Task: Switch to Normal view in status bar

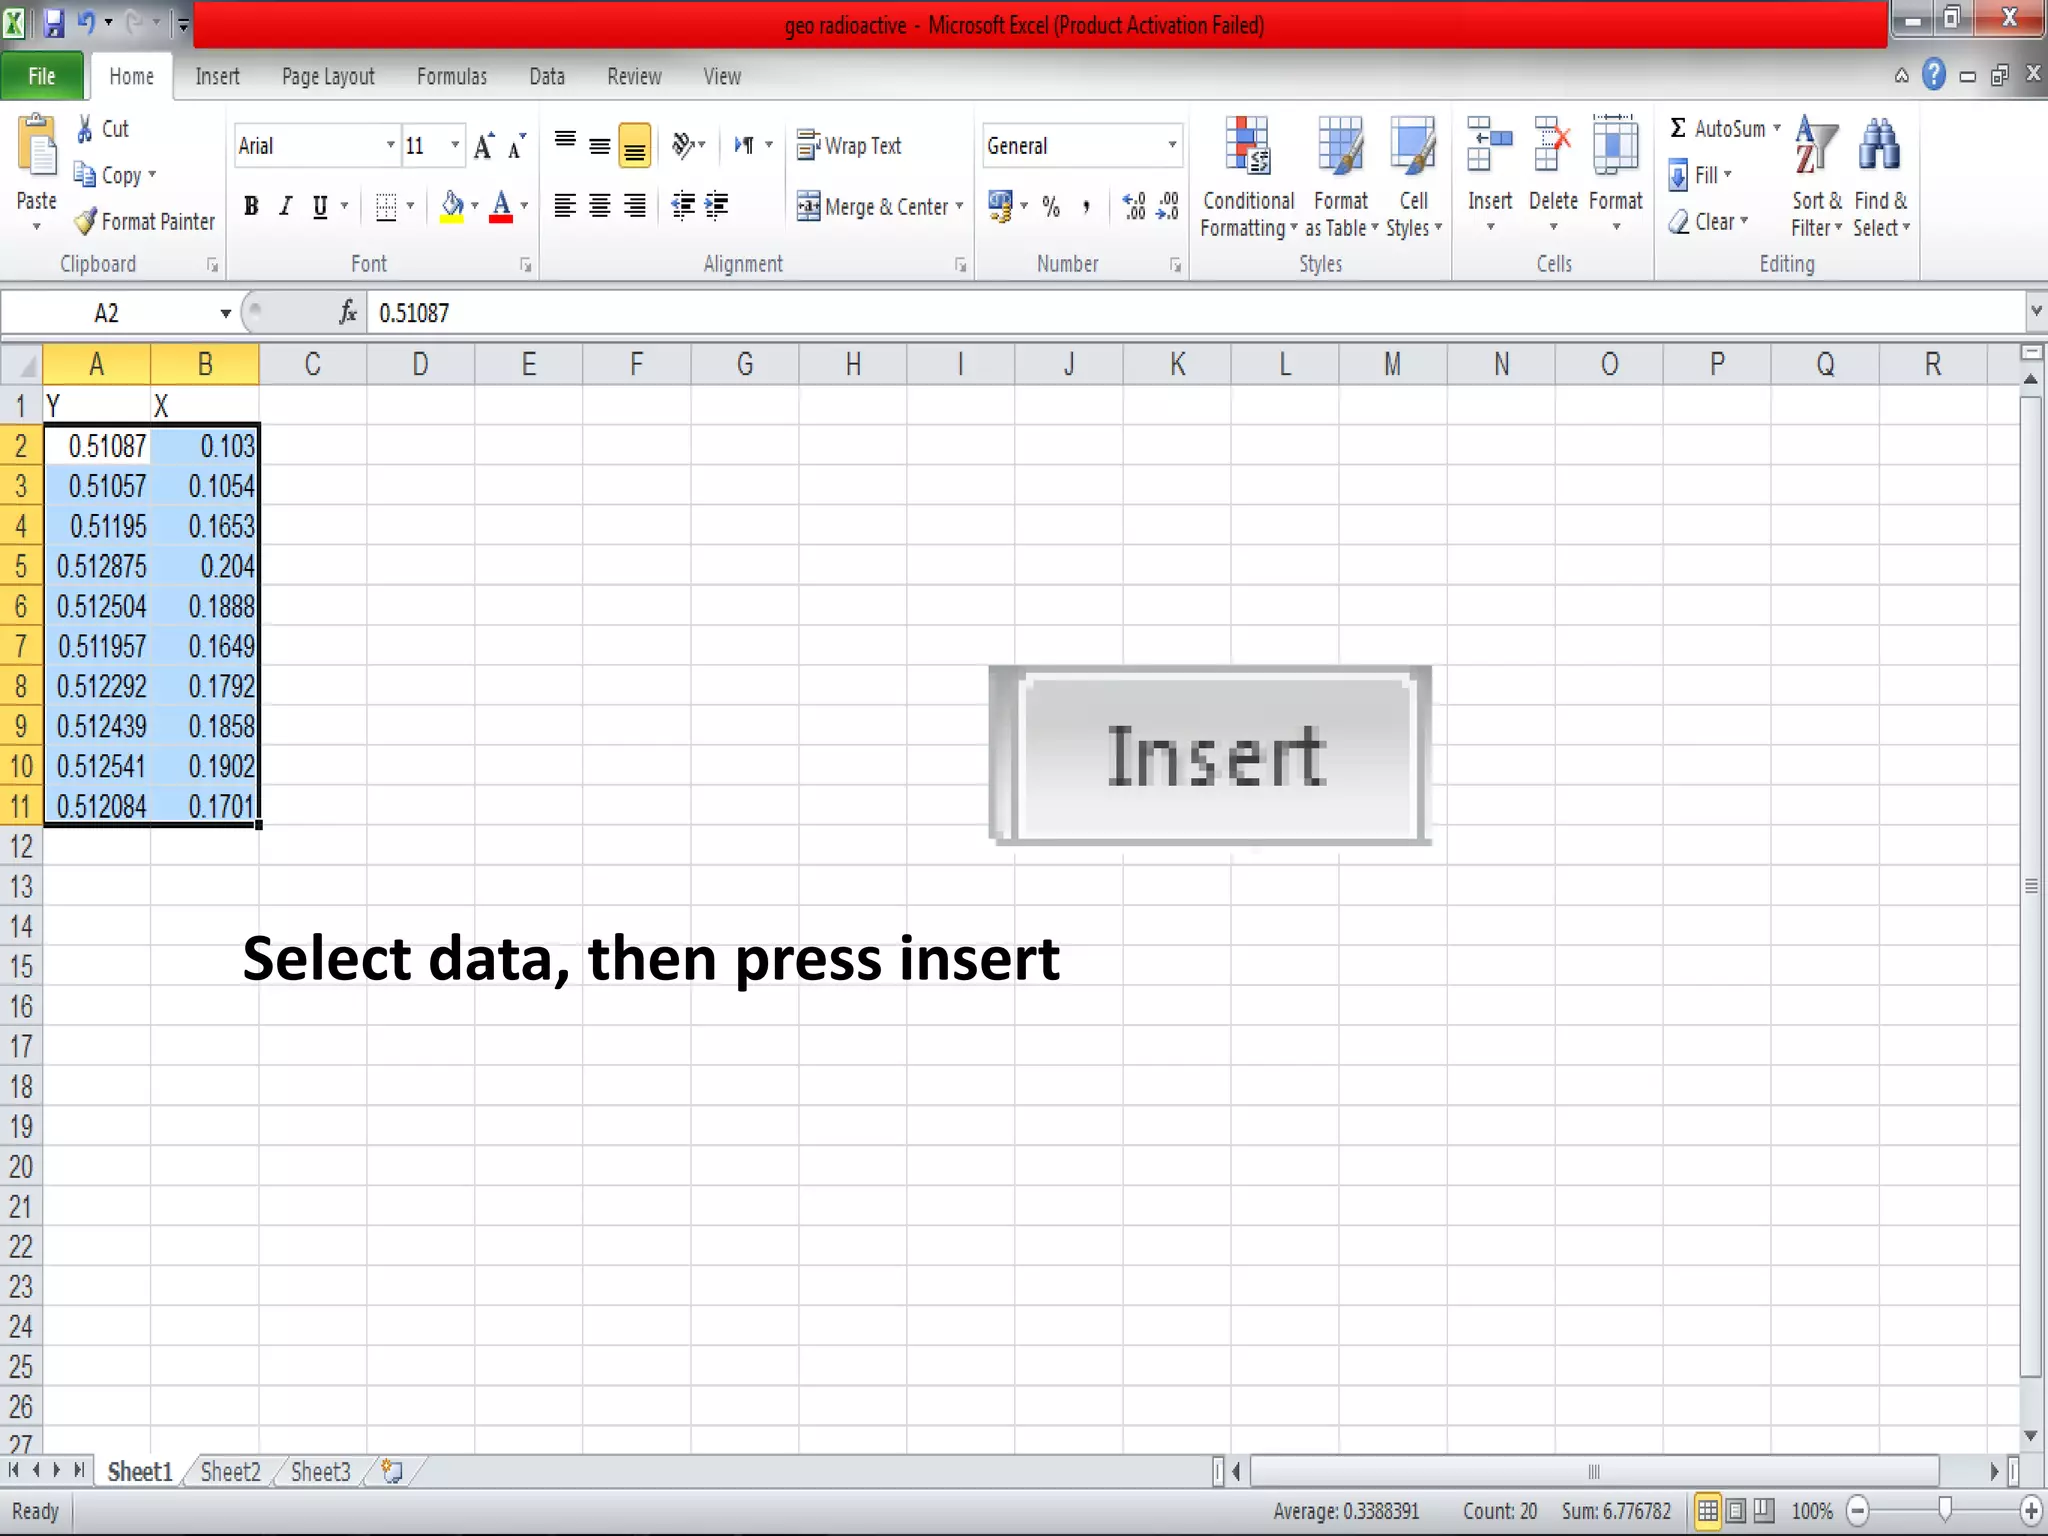Action: [x=1708, y=1510]
